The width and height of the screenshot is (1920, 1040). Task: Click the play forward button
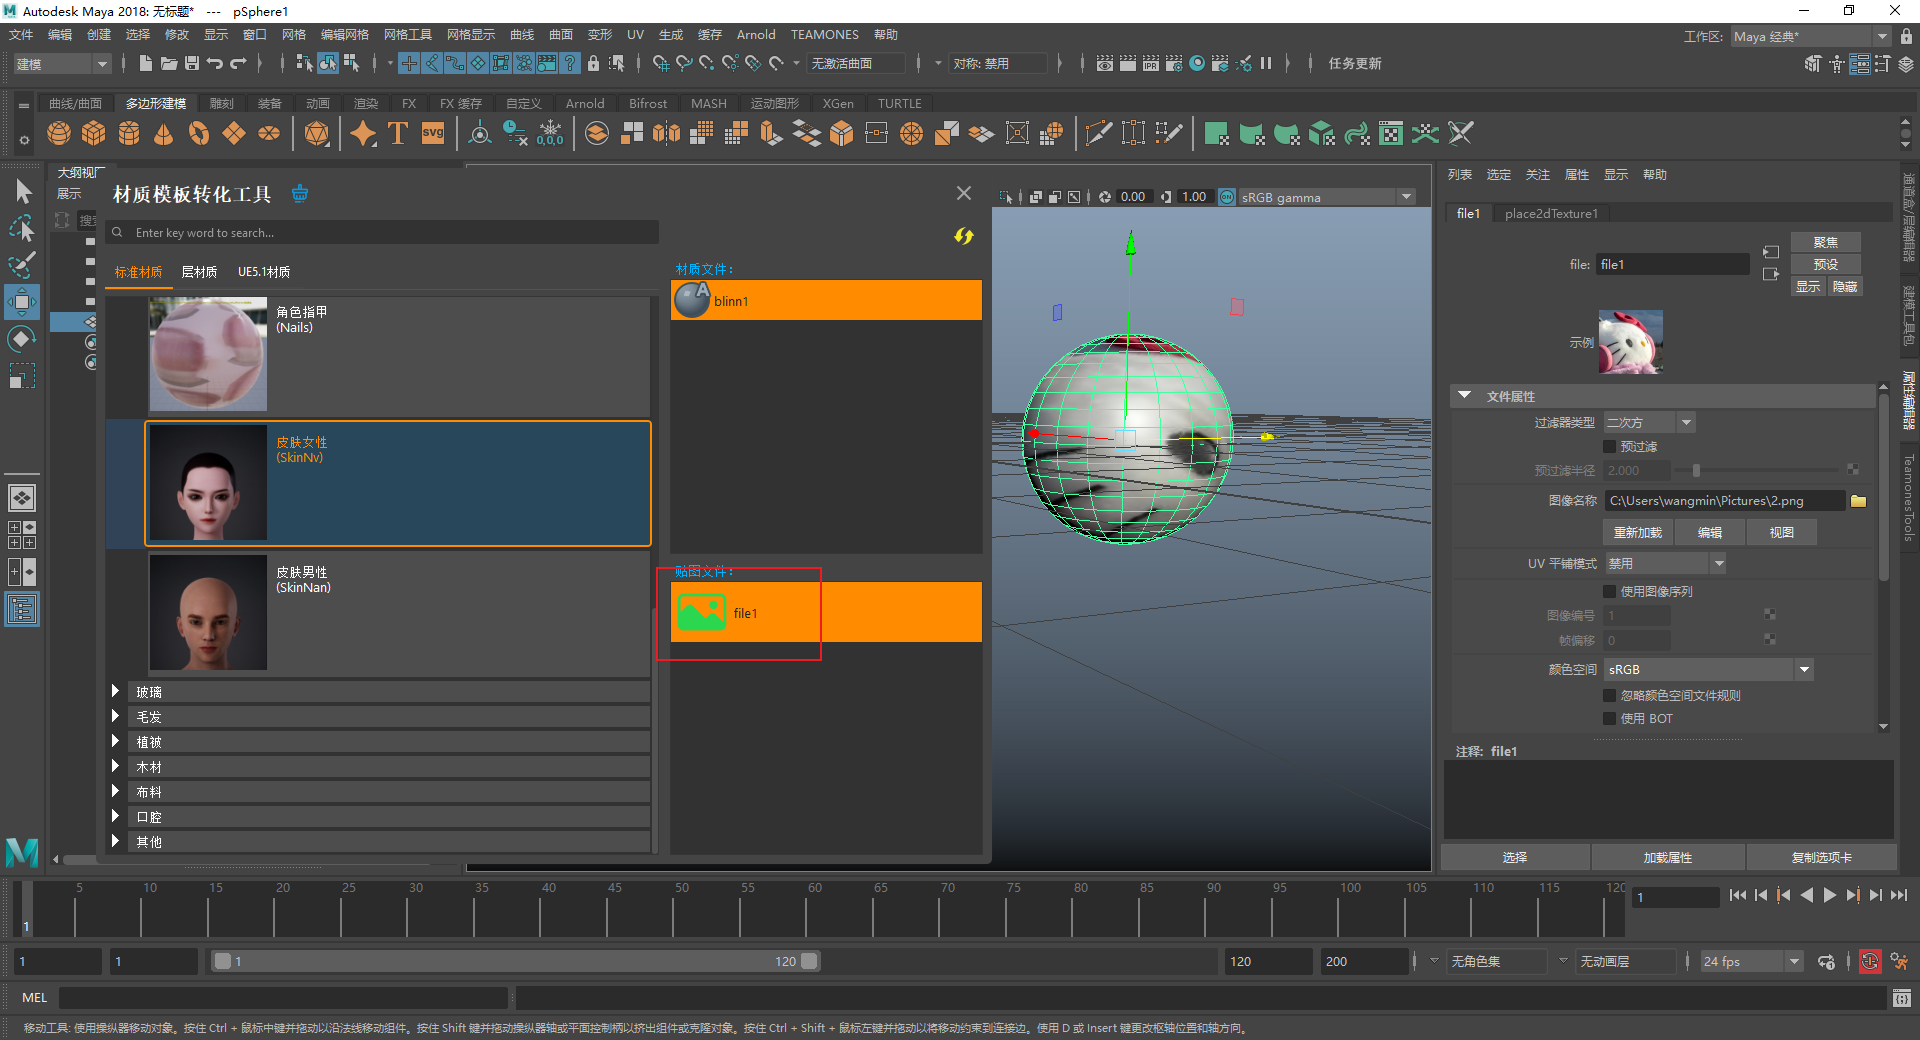click(x=1829, y=896)
